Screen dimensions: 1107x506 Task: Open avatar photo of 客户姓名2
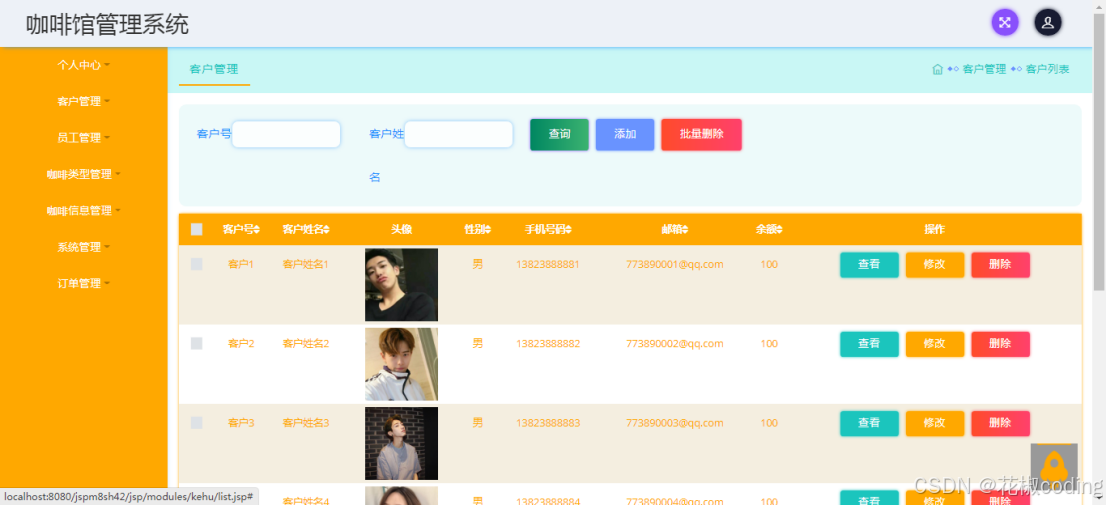click(x=401, y=364)
